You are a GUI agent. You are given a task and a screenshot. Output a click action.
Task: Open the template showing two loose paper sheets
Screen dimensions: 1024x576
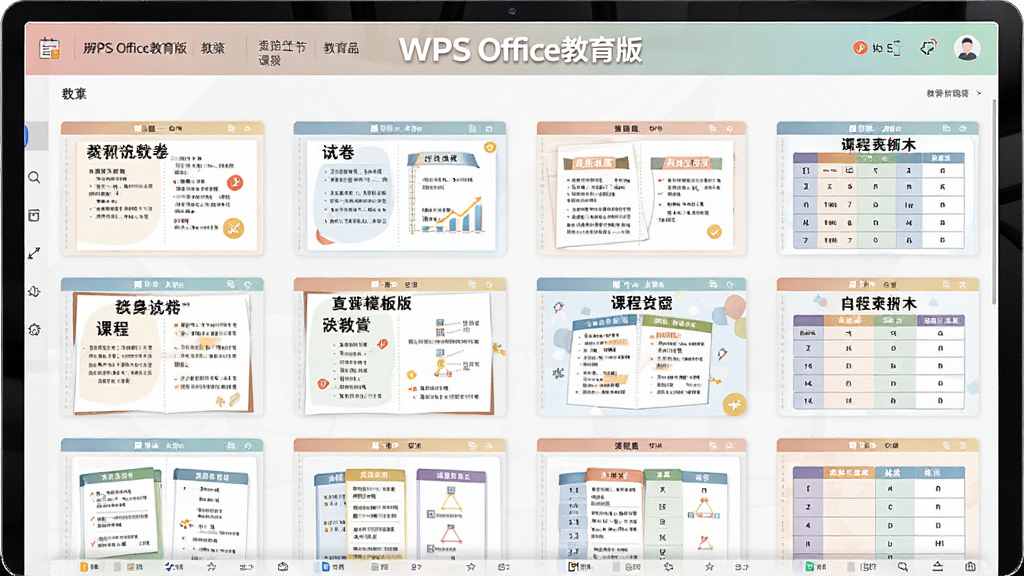click(641, 188)
